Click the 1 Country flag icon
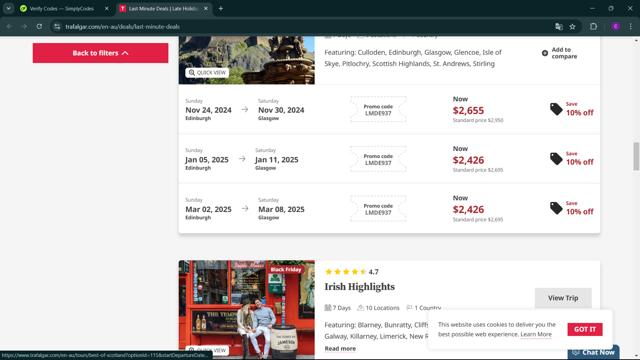640x360 pixels. coord(409,308)
